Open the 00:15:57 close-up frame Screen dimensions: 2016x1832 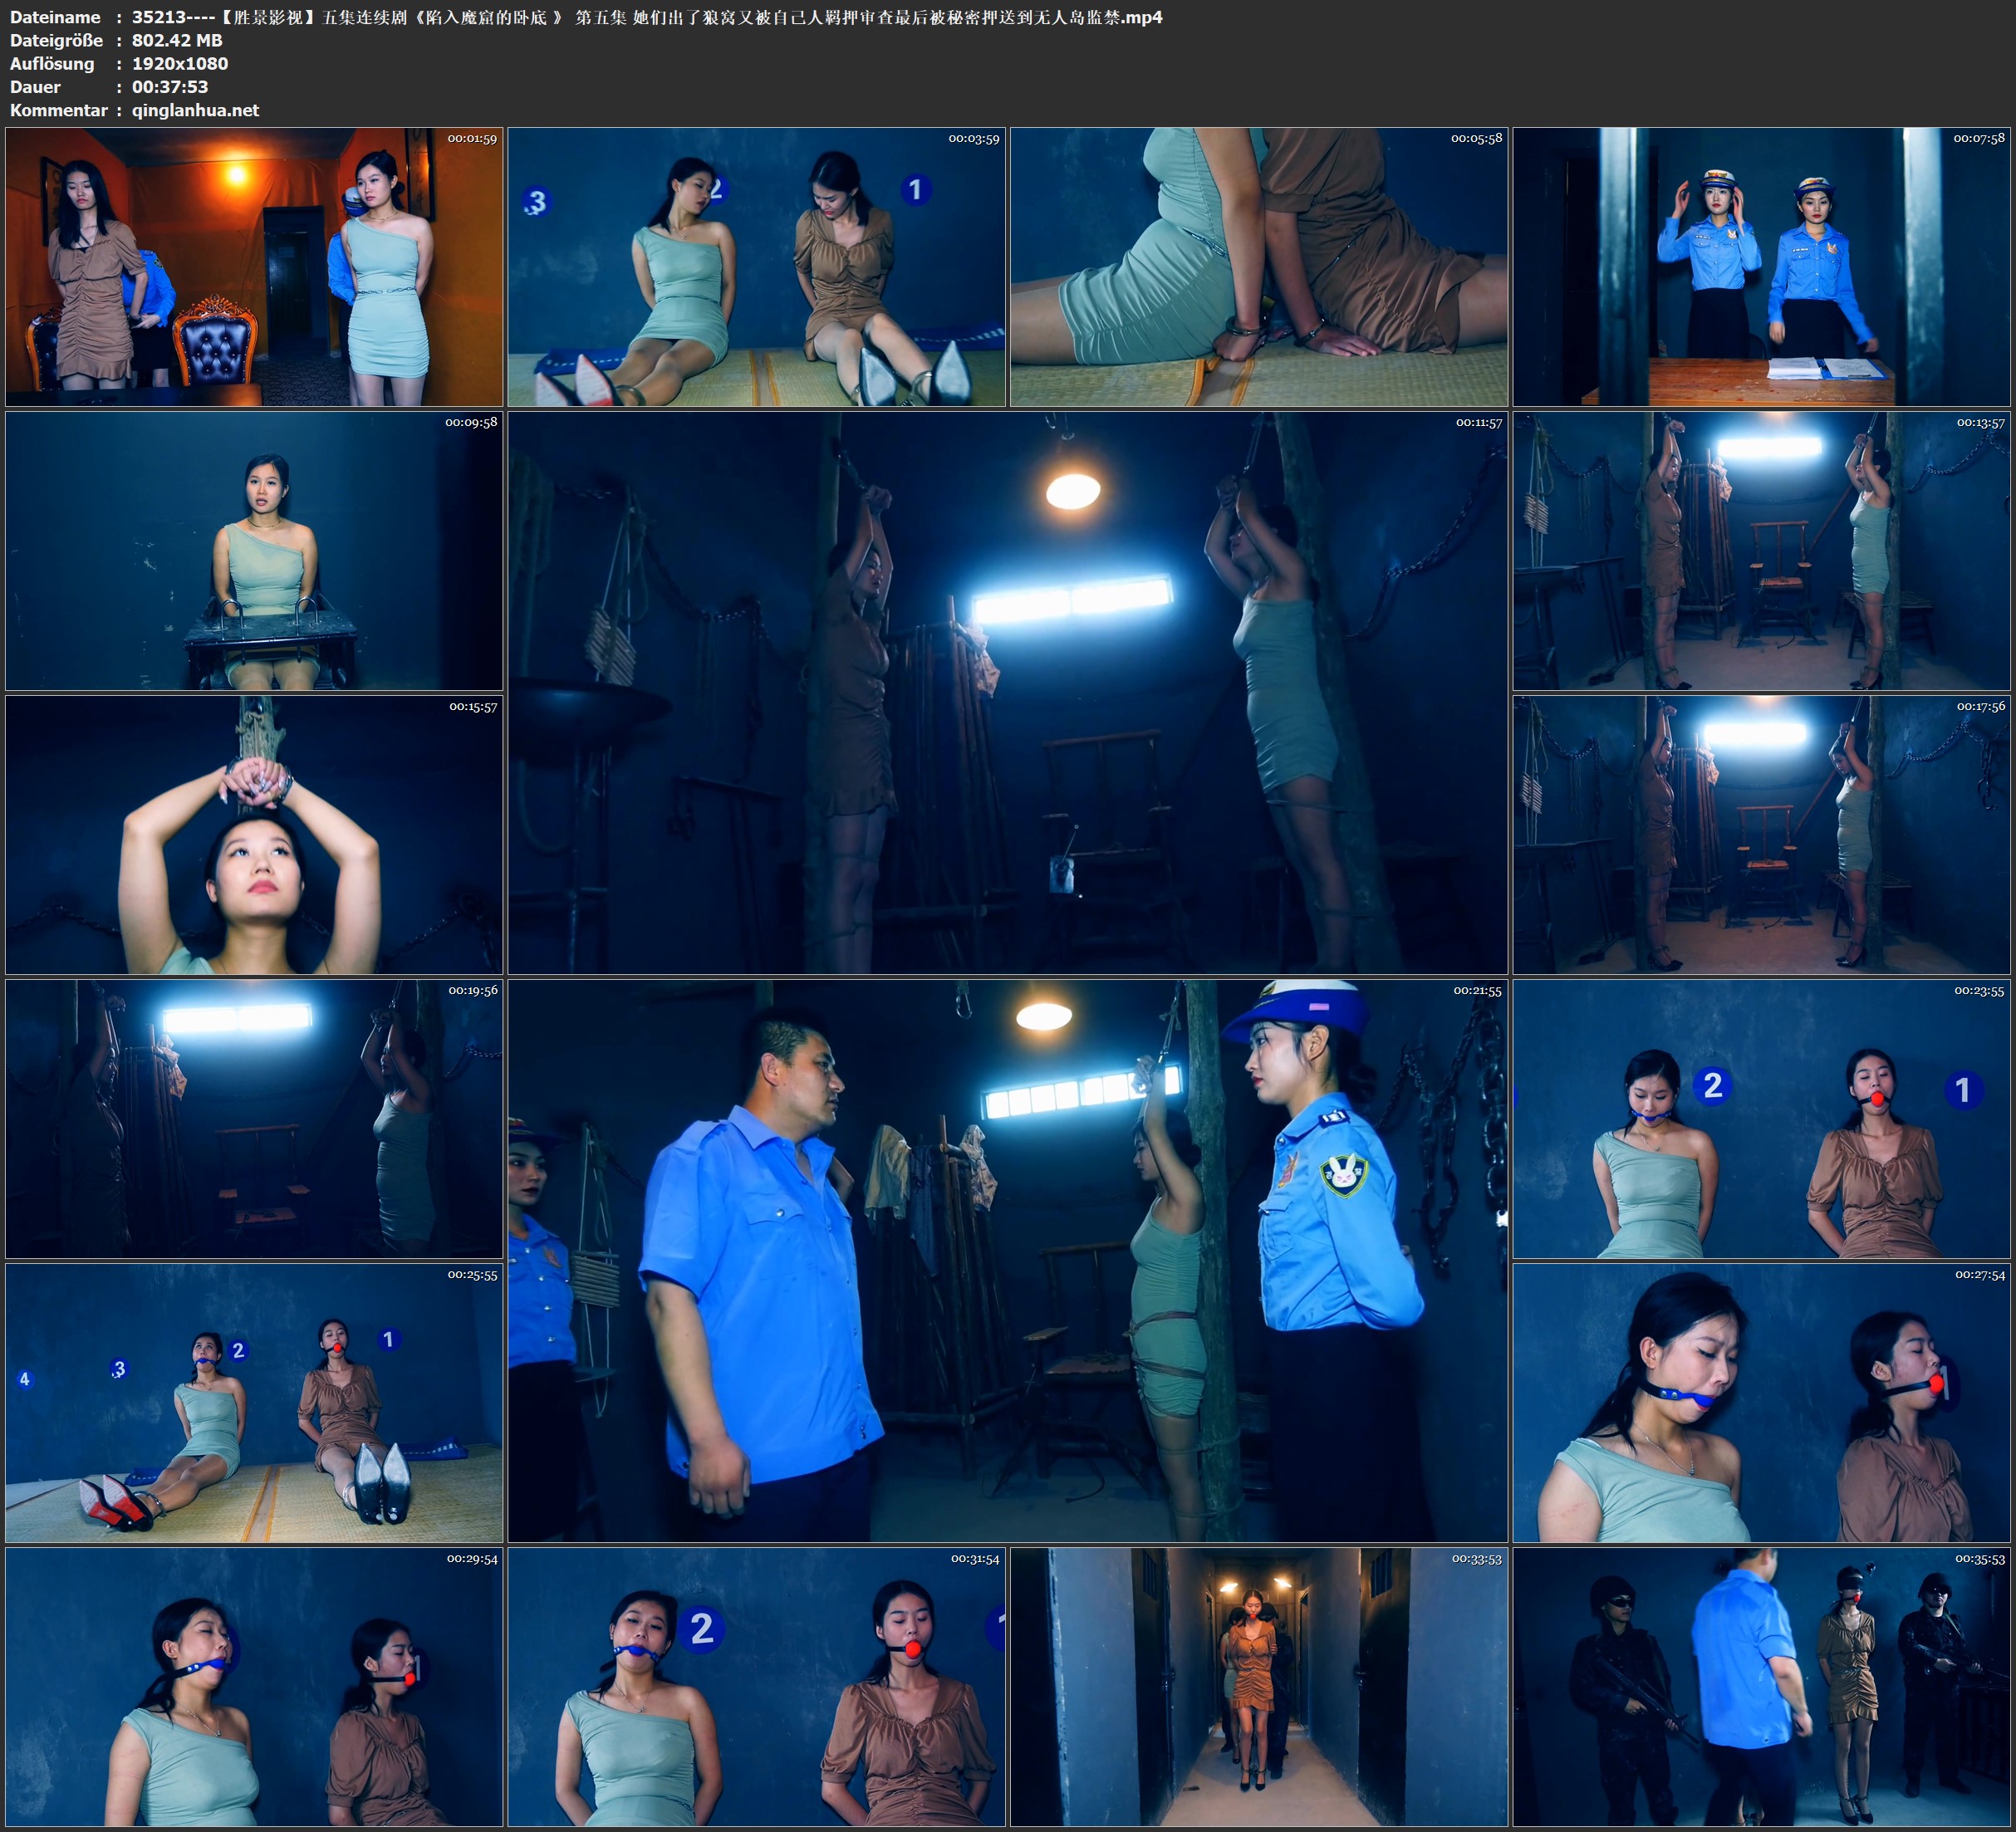tap(254, 835)
